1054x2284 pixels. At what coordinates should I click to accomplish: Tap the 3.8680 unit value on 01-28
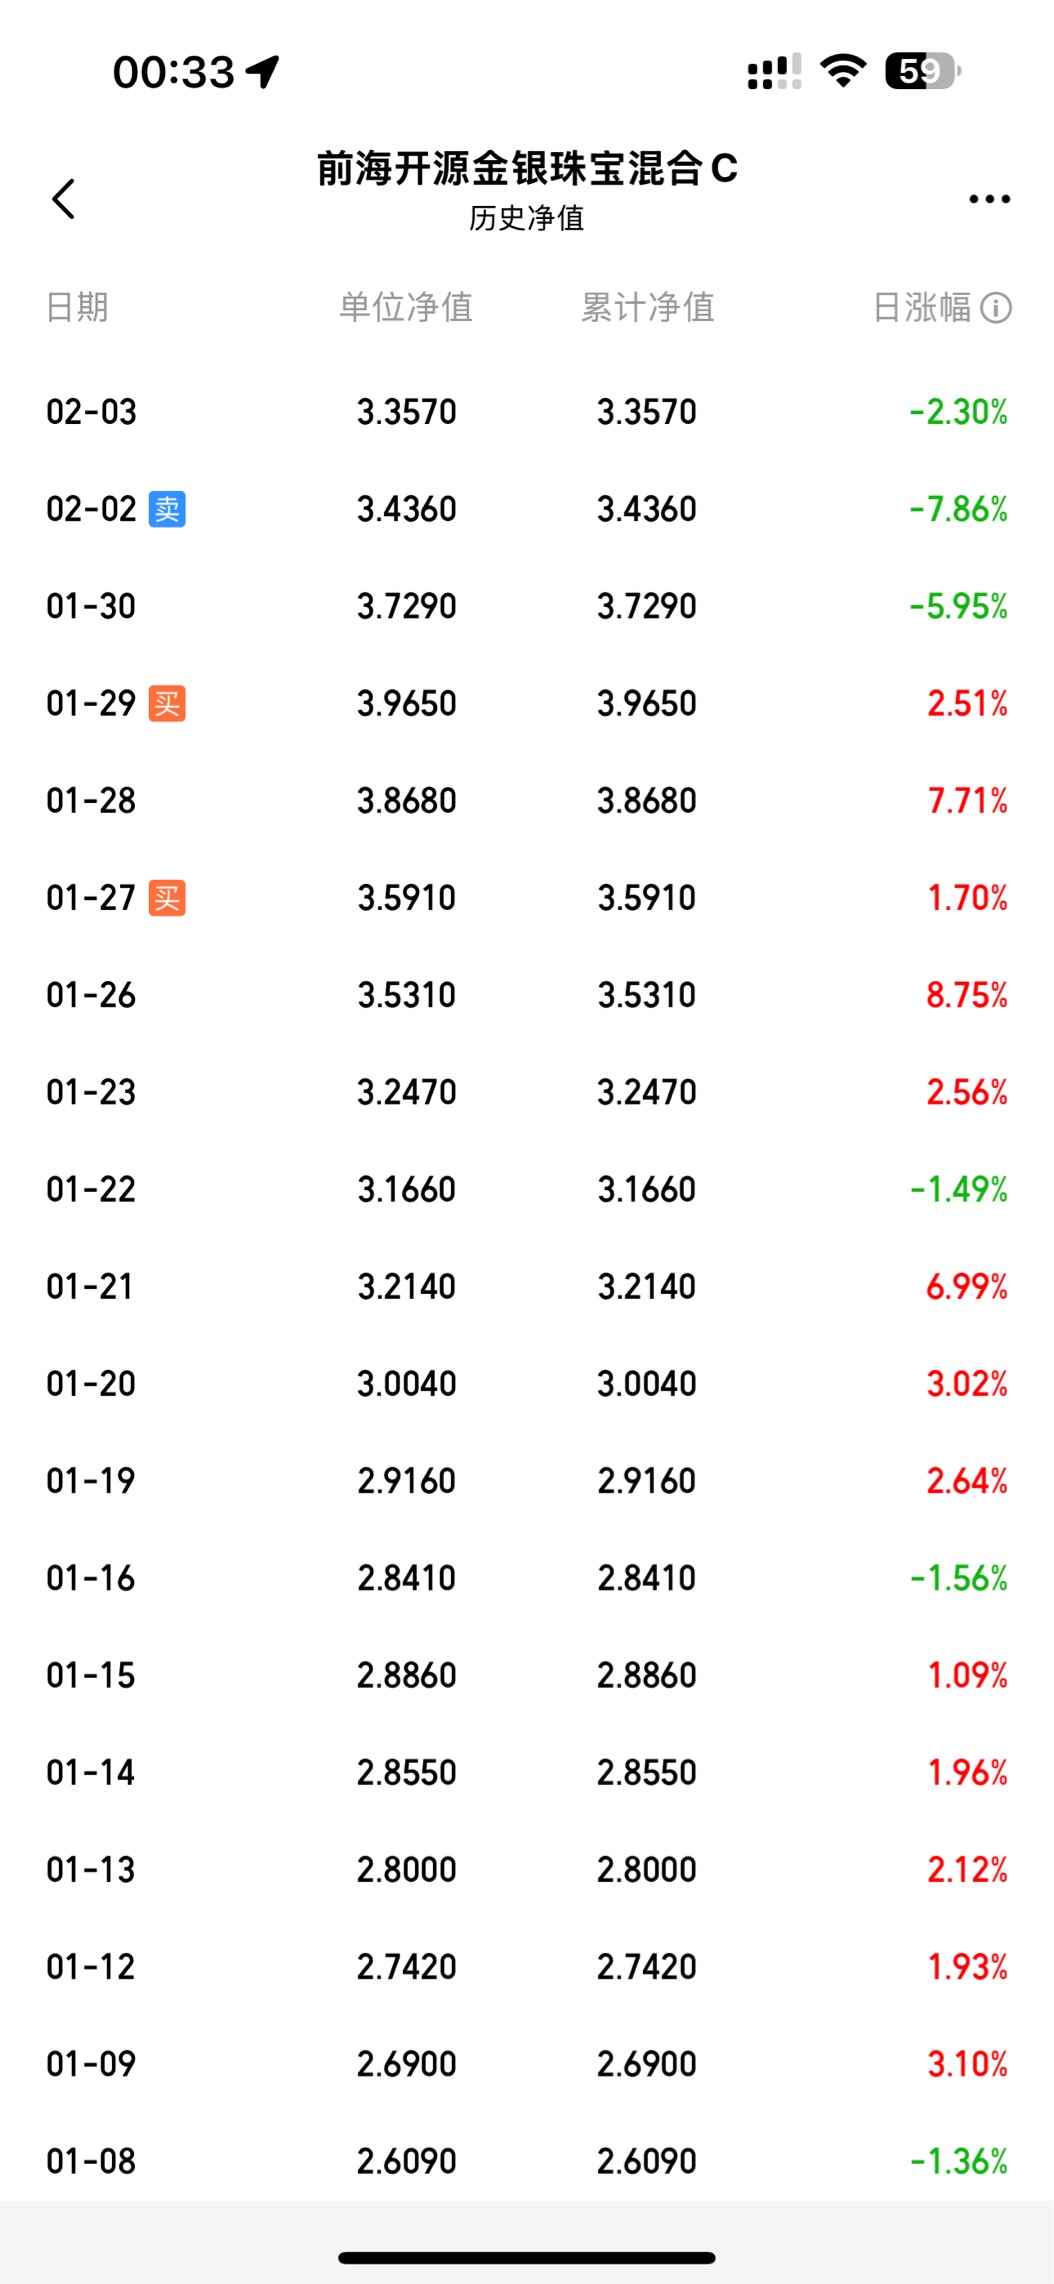click(407, 801)
